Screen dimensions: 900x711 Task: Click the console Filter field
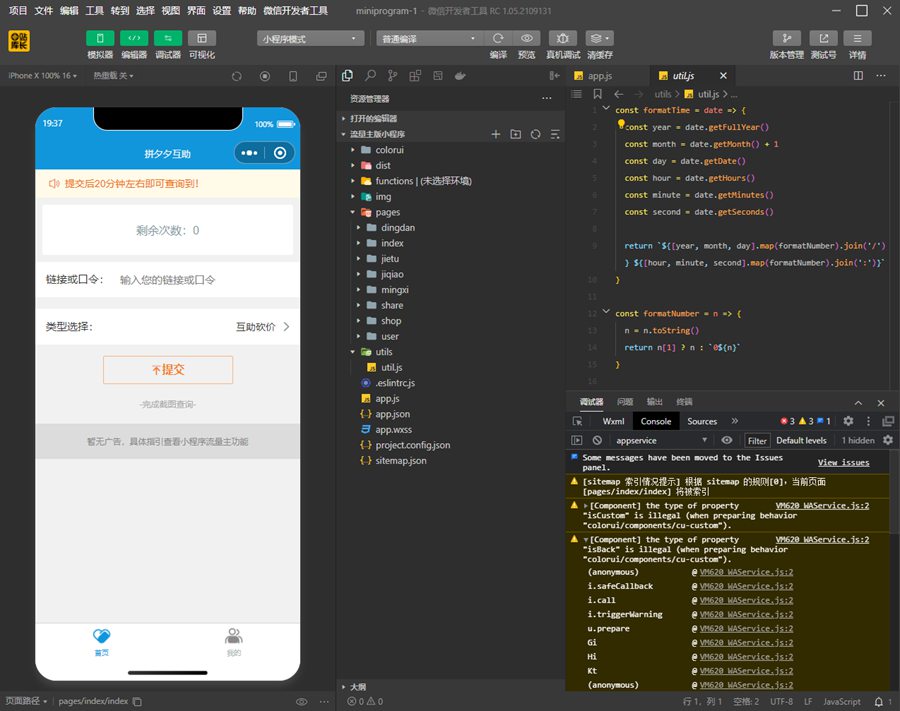click(x=757, y=440)
